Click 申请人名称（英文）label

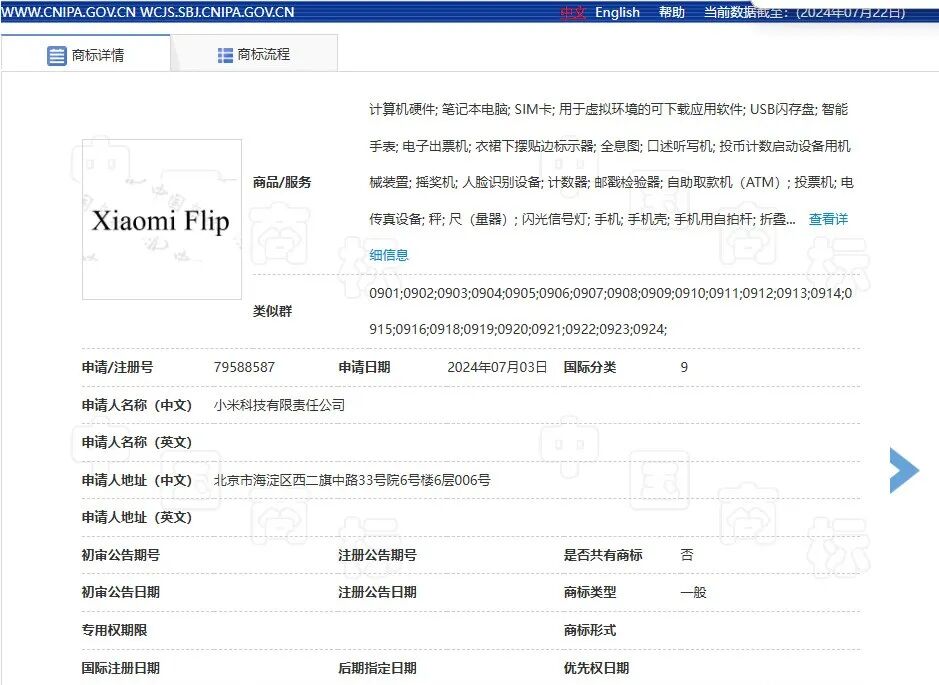pos(137,442)
